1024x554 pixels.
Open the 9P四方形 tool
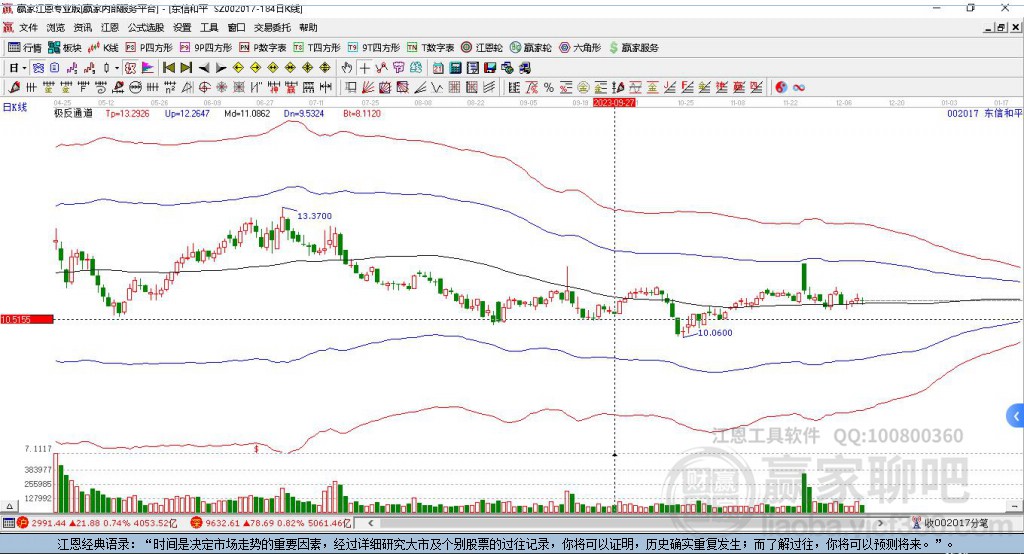click(x=206, y=48)
